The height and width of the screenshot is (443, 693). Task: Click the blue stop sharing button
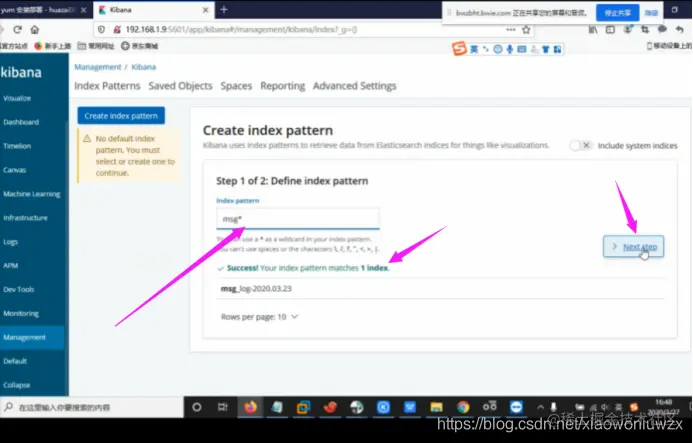617,13
